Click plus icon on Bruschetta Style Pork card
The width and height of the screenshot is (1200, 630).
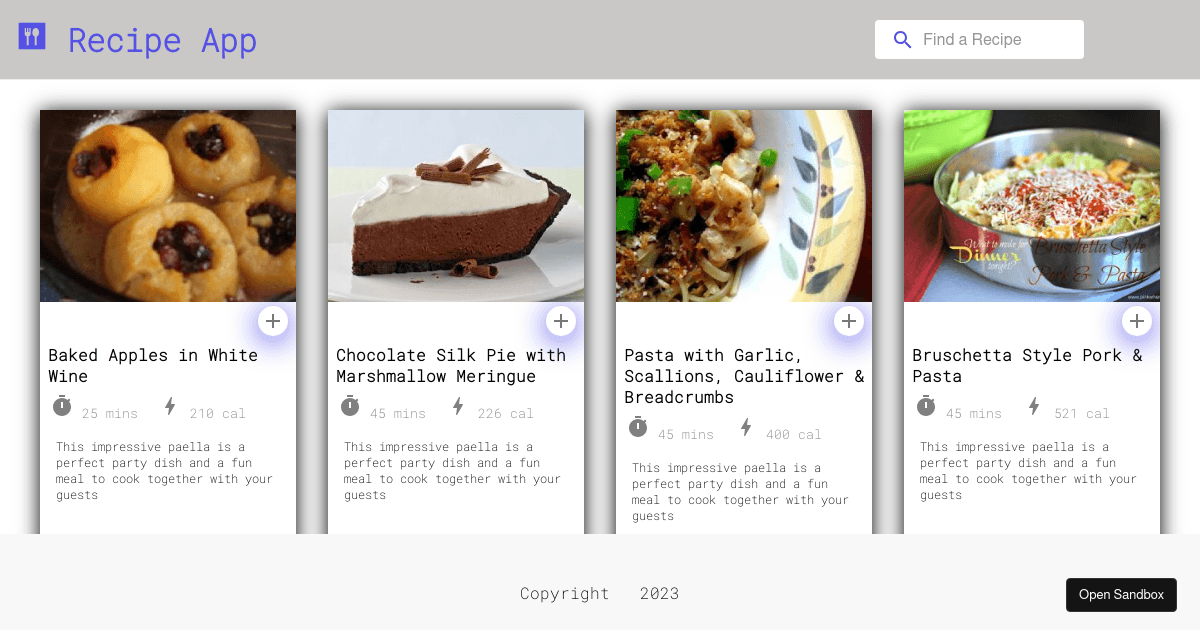click(1137, 321)
